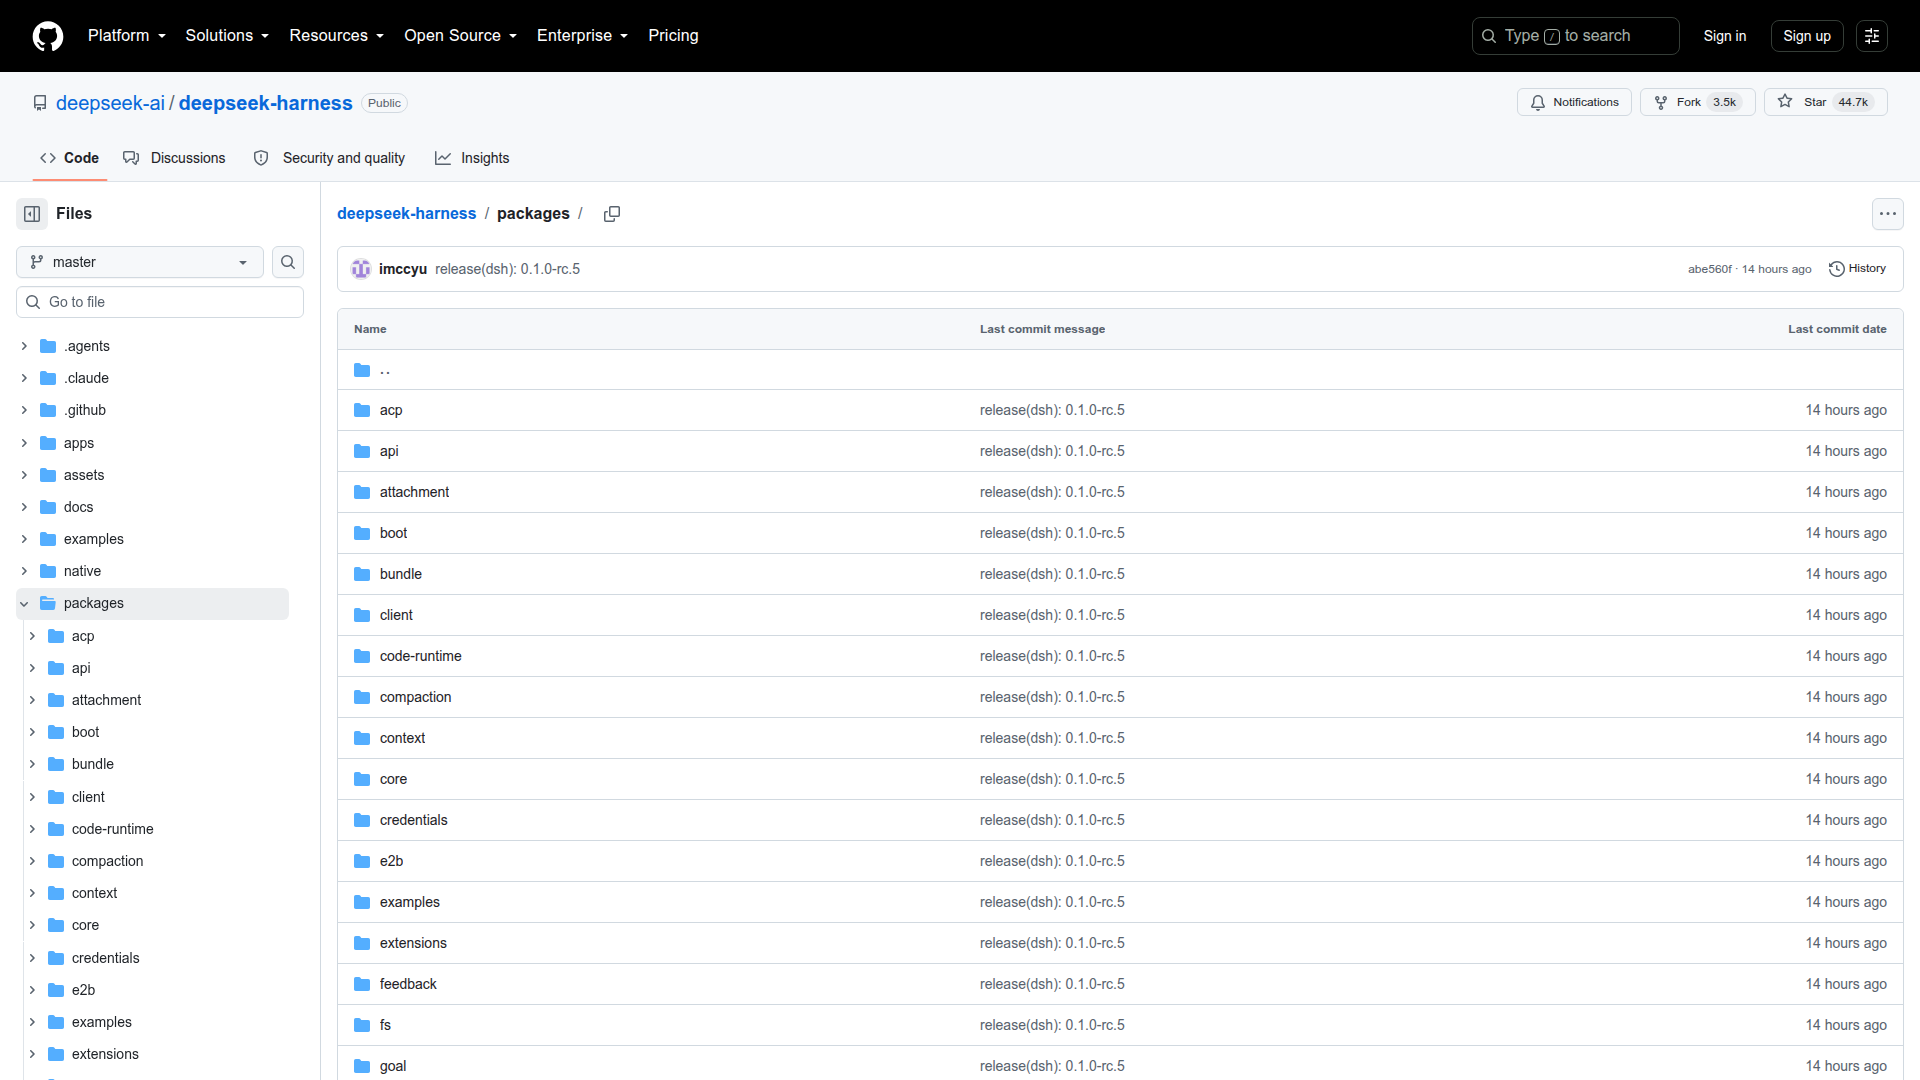Click the code-runtime folder icon in table
1920x1080 pixels.
point(362,656)
